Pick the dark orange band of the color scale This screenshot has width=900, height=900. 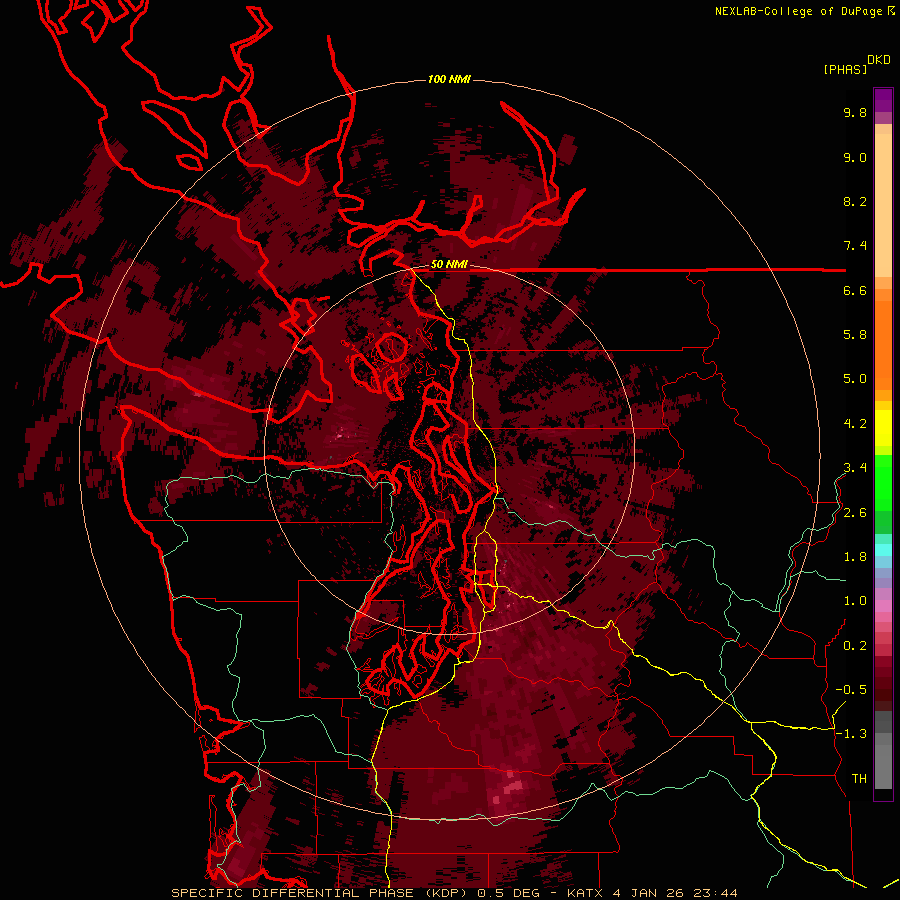[883, 346]
